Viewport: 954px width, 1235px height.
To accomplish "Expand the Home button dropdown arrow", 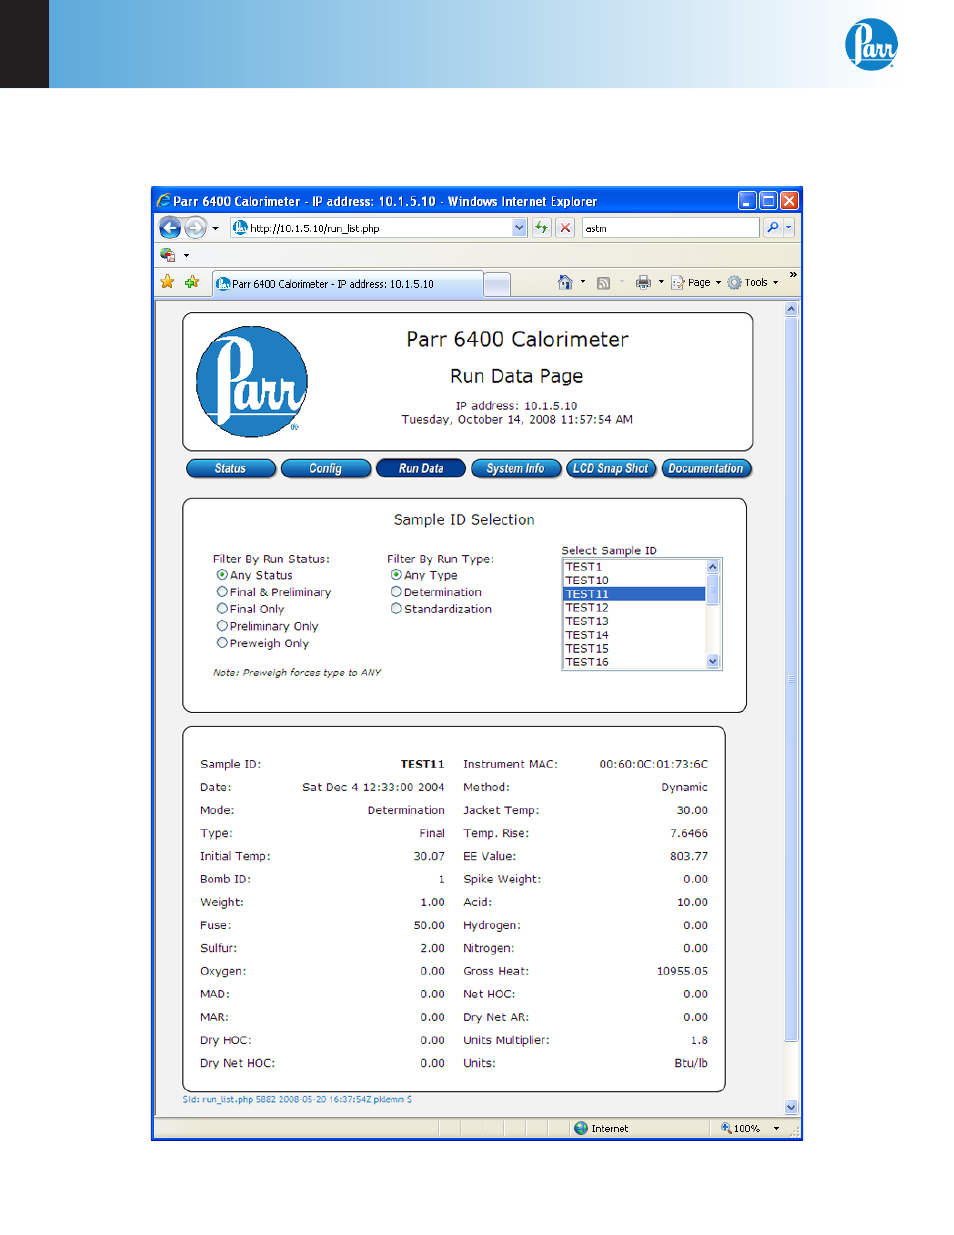I will (583, 283).
